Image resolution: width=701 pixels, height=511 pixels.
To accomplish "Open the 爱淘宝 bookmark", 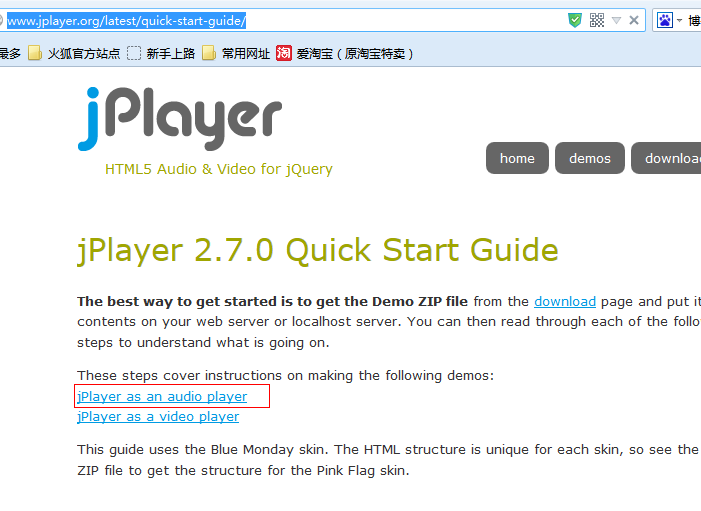I will (x=345, y=54).
